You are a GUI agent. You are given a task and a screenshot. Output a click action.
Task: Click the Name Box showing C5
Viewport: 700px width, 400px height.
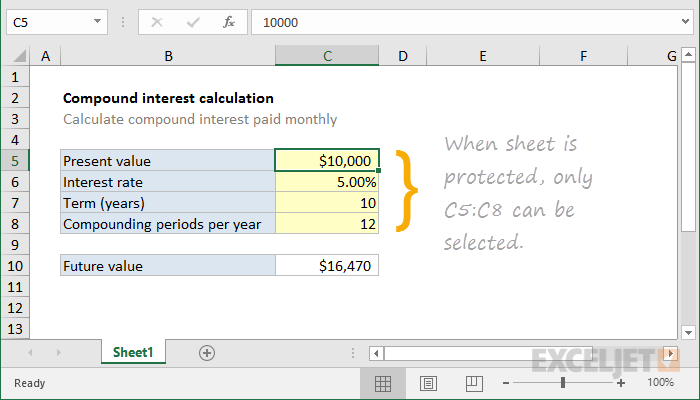tap(57, 22)
